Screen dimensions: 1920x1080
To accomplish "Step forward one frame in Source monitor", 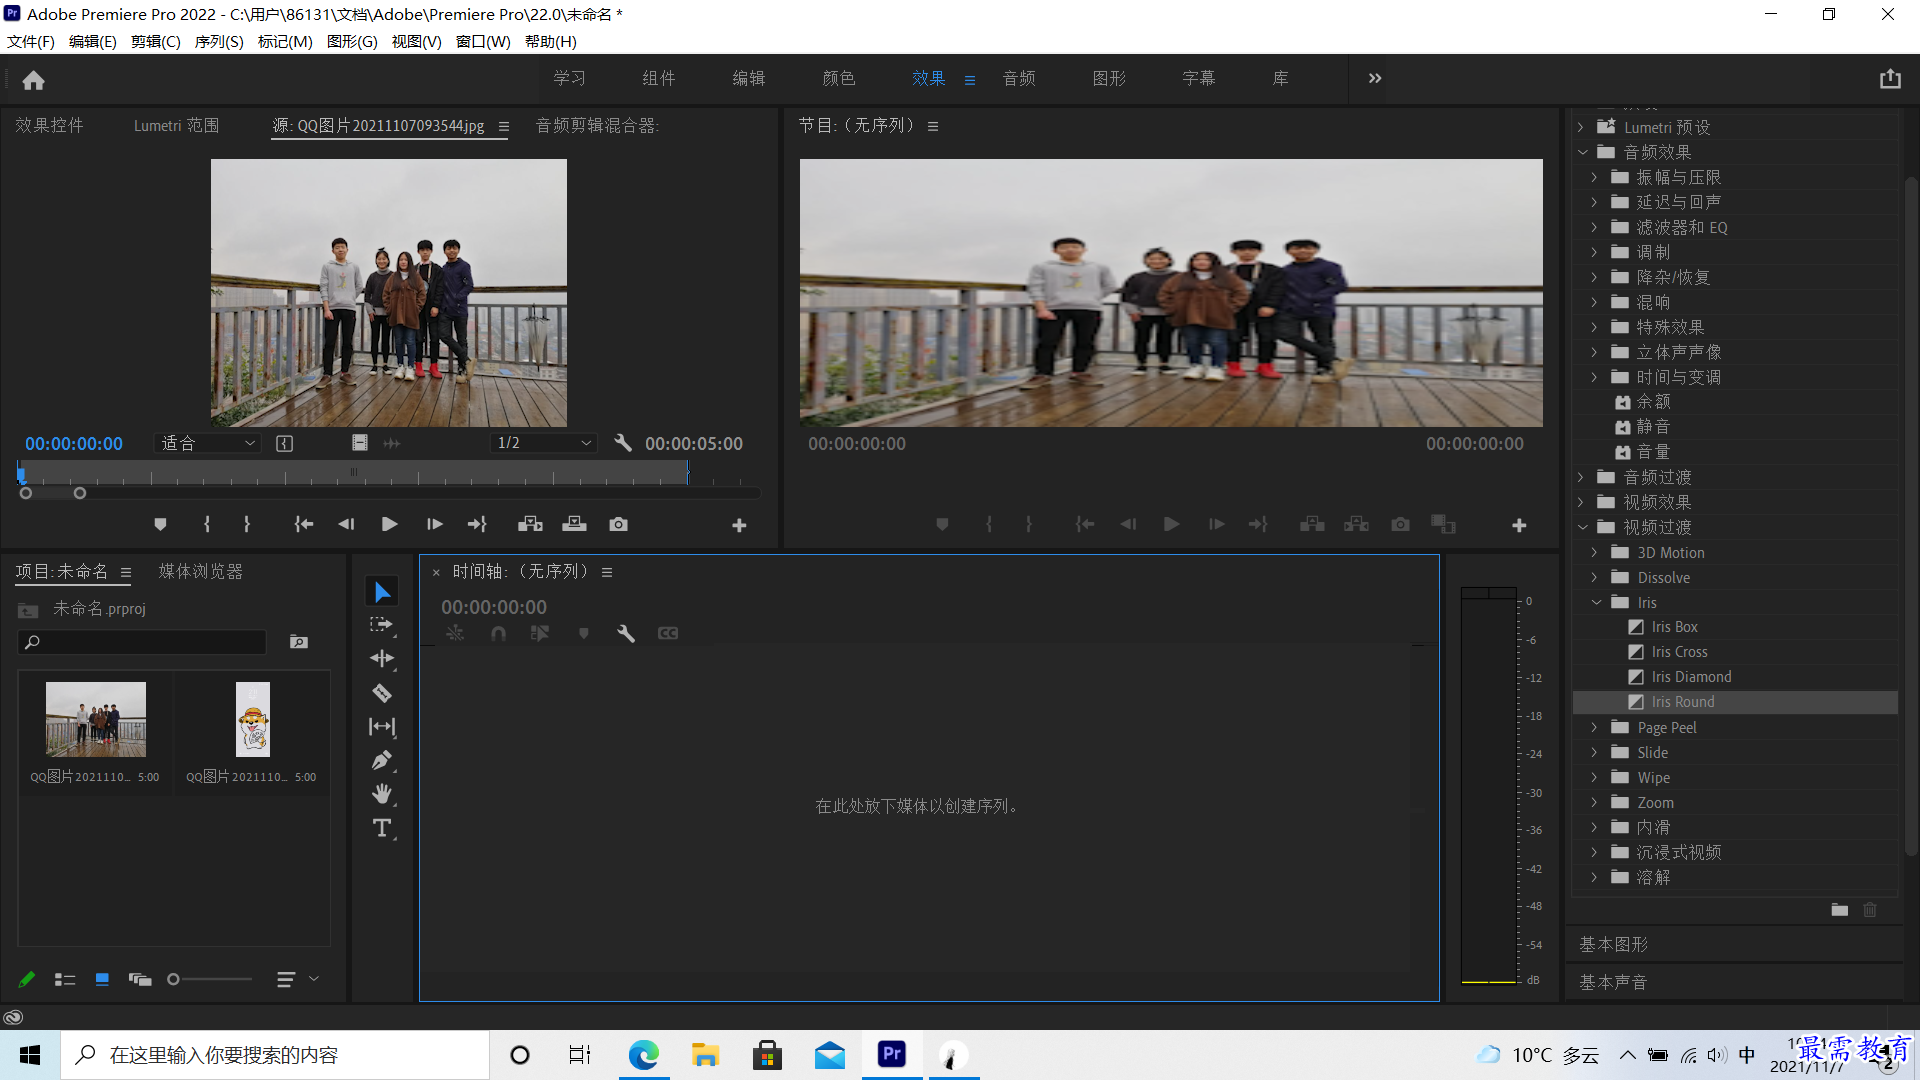I will (435, 524).
